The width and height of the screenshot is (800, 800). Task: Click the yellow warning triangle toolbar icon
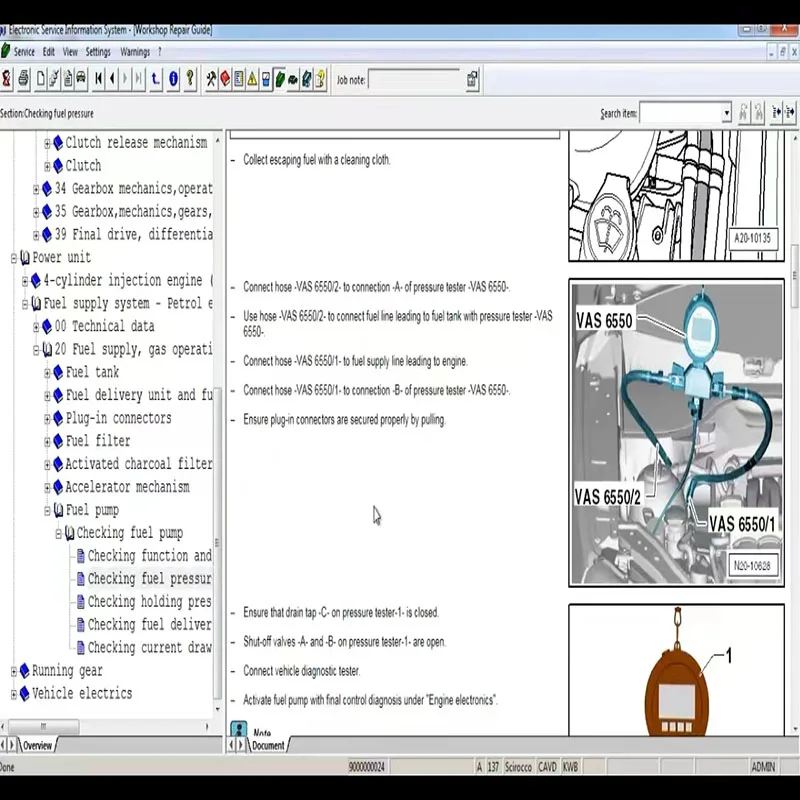point(252,78)
